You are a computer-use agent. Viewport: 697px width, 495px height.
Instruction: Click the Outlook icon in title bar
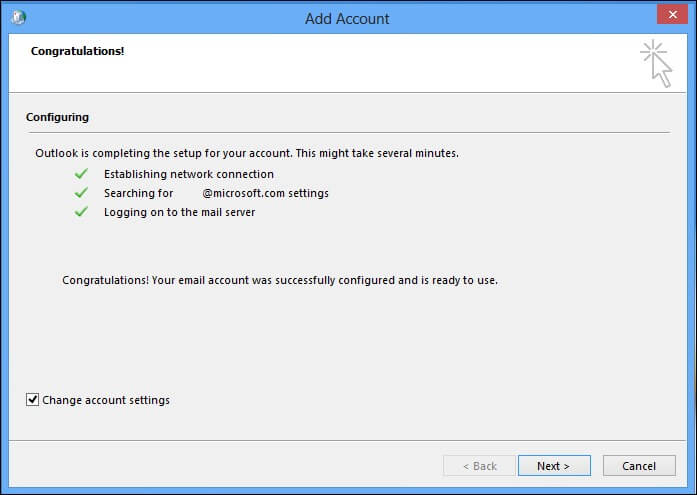click(x=18, y=18)
